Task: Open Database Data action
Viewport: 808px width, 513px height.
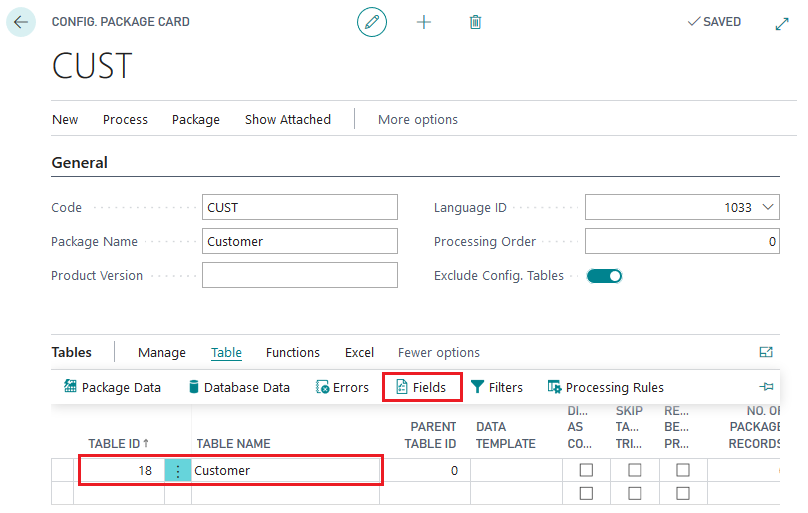Action: (239, 387)
